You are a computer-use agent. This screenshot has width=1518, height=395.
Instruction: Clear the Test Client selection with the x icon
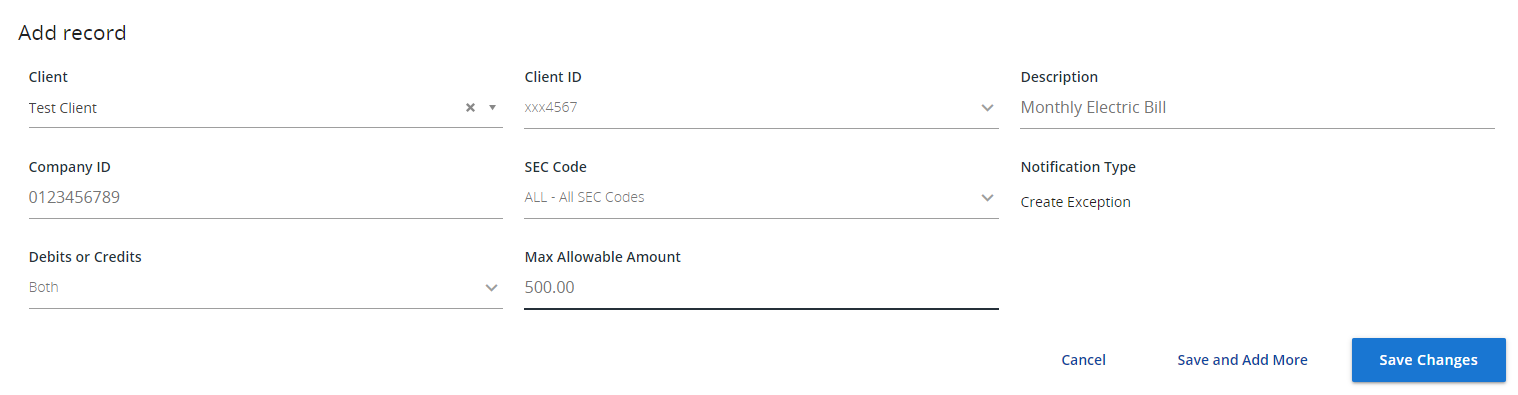(470, 107)
